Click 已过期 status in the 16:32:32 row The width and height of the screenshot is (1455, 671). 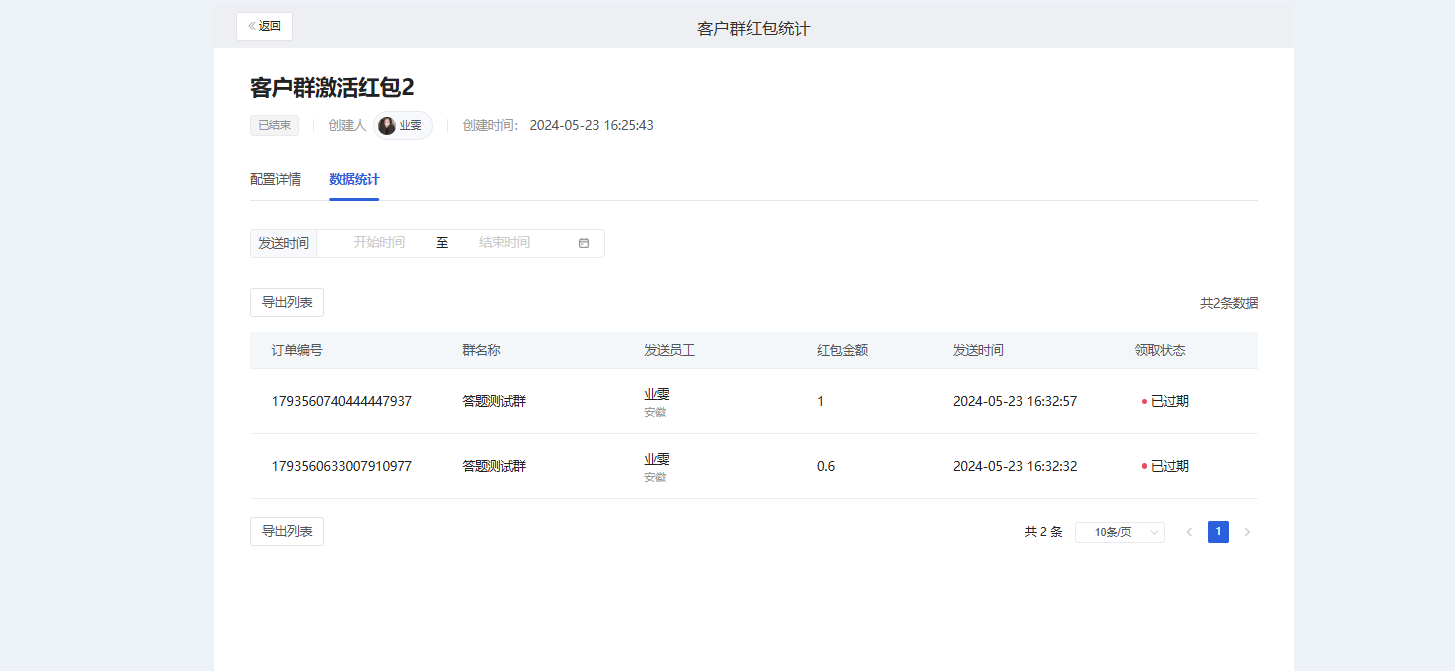[1169, 466]
